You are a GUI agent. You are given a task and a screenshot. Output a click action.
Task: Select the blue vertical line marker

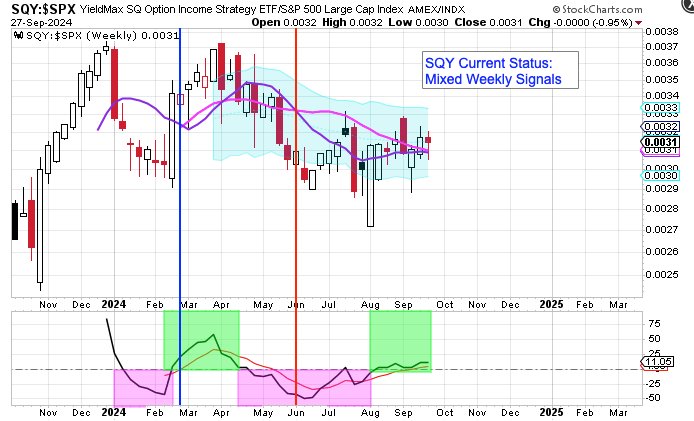tap(180, 200)
